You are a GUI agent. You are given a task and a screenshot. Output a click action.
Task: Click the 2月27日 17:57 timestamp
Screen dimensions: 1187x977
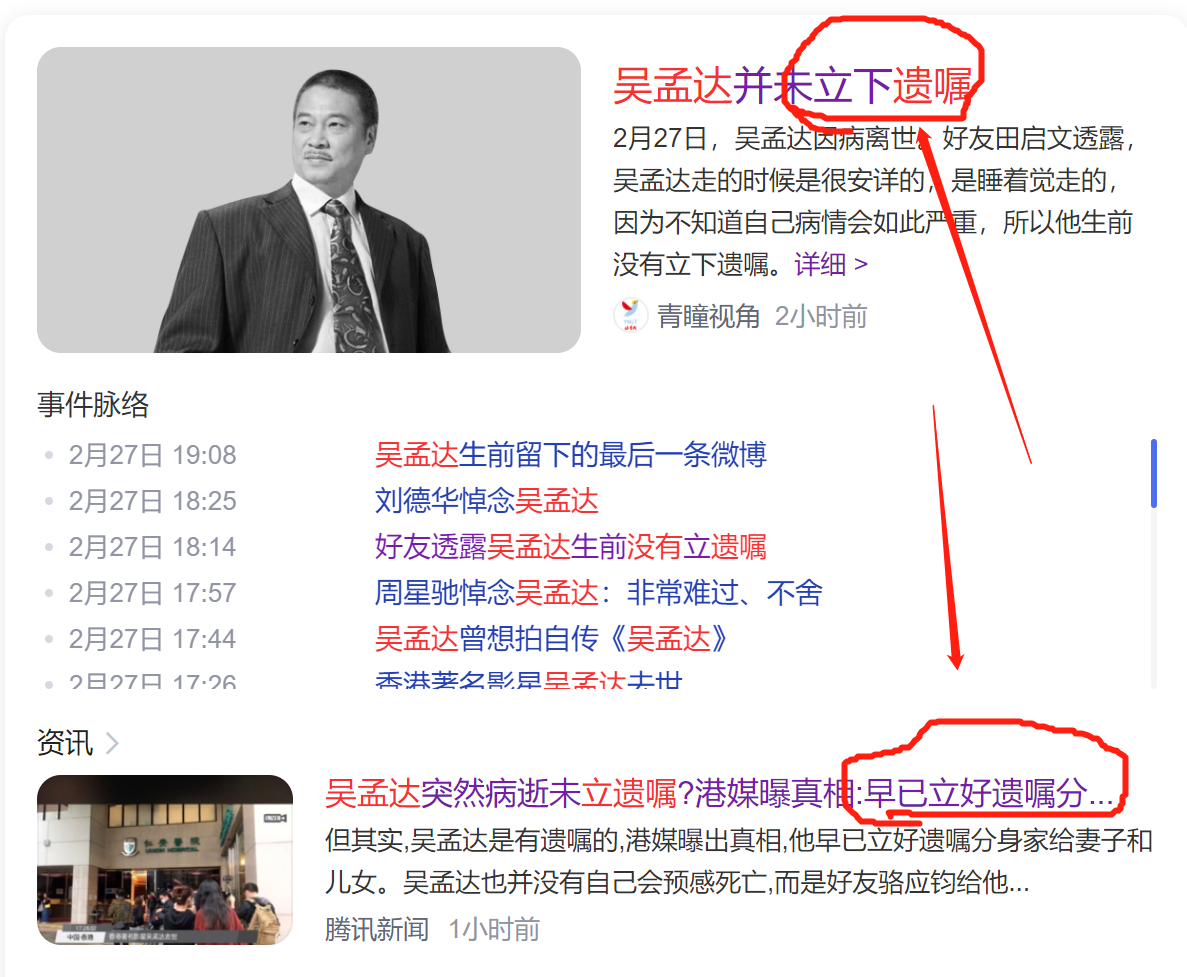click(152, 593)
